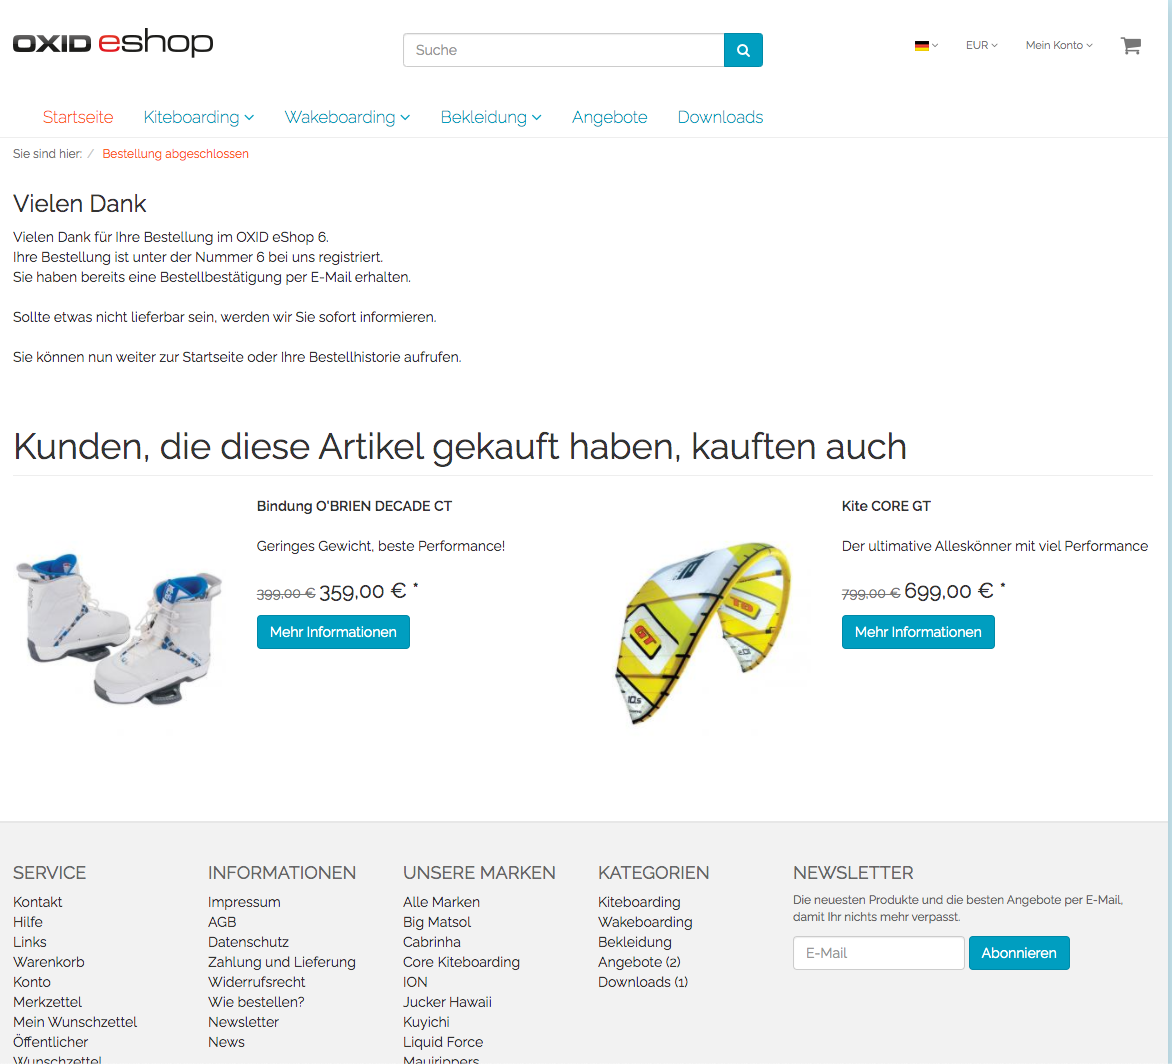Focus the newsletter E-Mail field
Screen dimensions: 1172x1064
coord(878,953)
